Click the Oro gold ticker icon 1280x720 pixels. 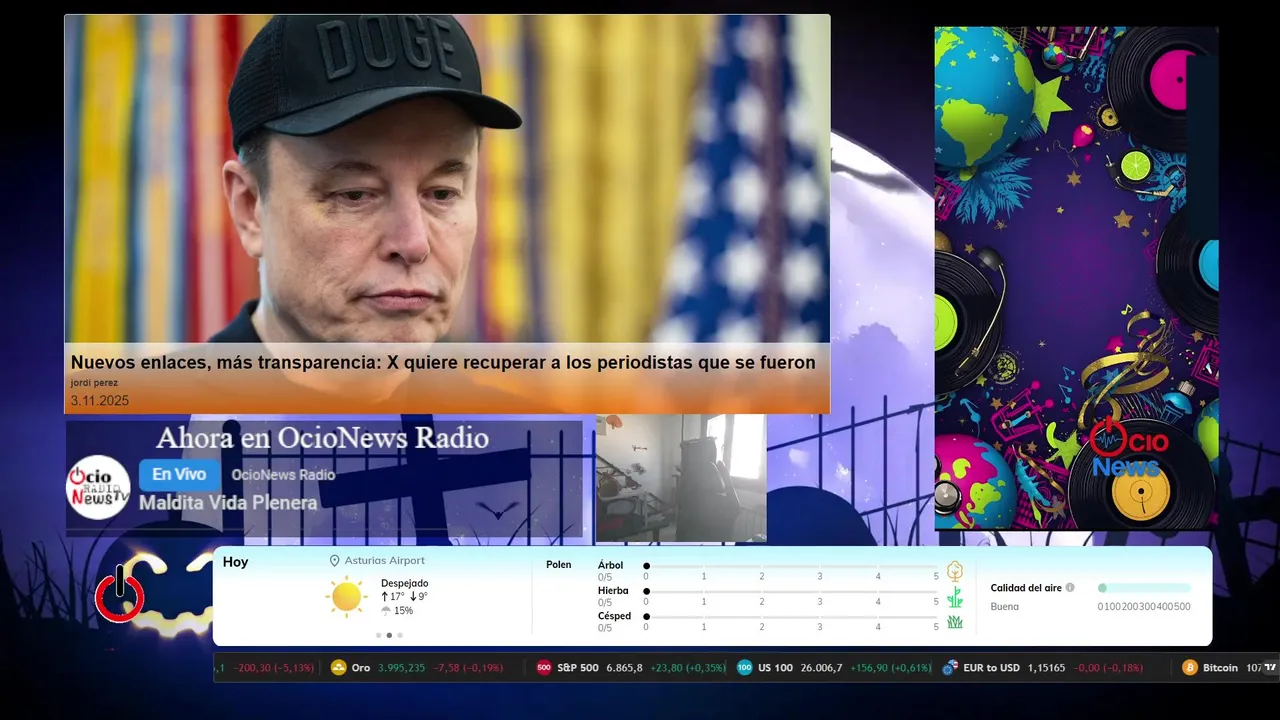339,668
